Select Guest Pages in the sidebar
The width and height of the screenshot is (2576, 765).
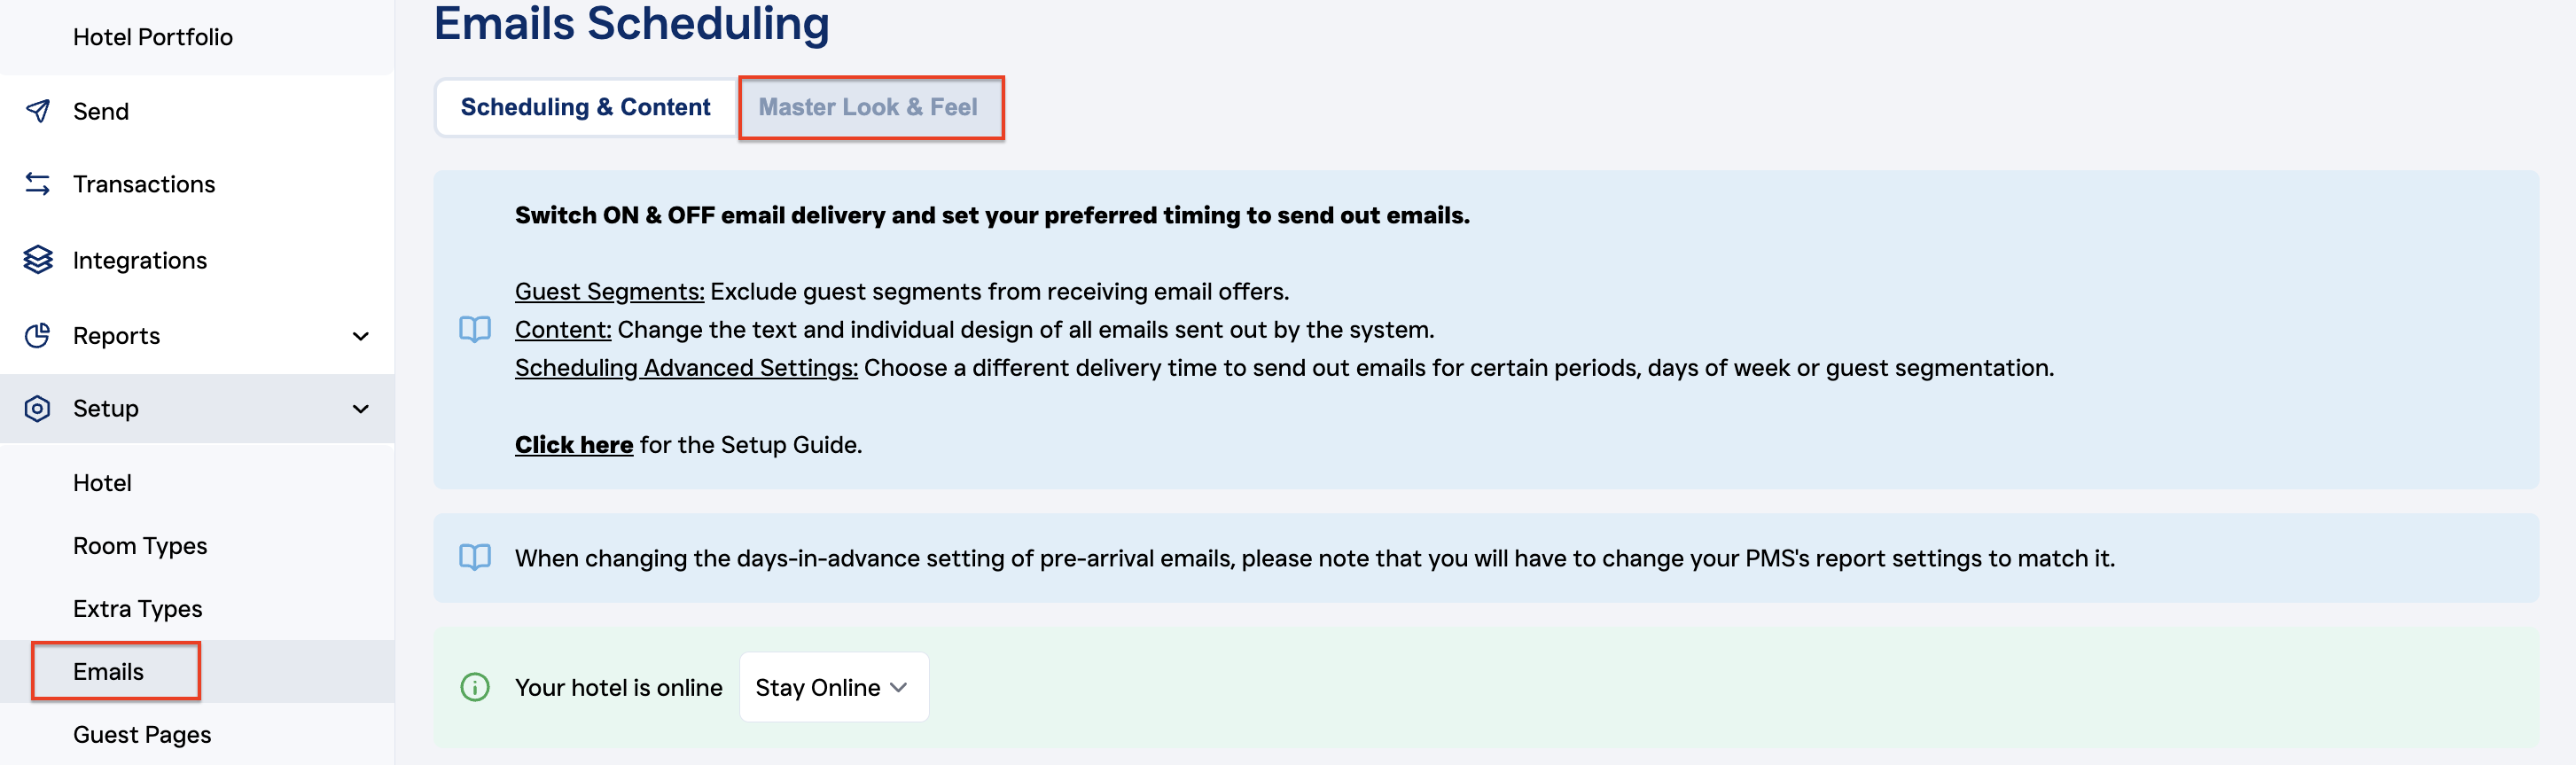click(x=142, y=734)
